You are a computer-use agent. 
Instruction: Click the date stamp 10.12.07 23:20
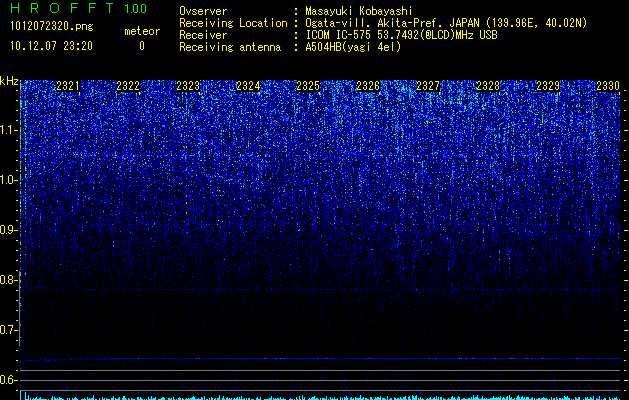[51, 46]
